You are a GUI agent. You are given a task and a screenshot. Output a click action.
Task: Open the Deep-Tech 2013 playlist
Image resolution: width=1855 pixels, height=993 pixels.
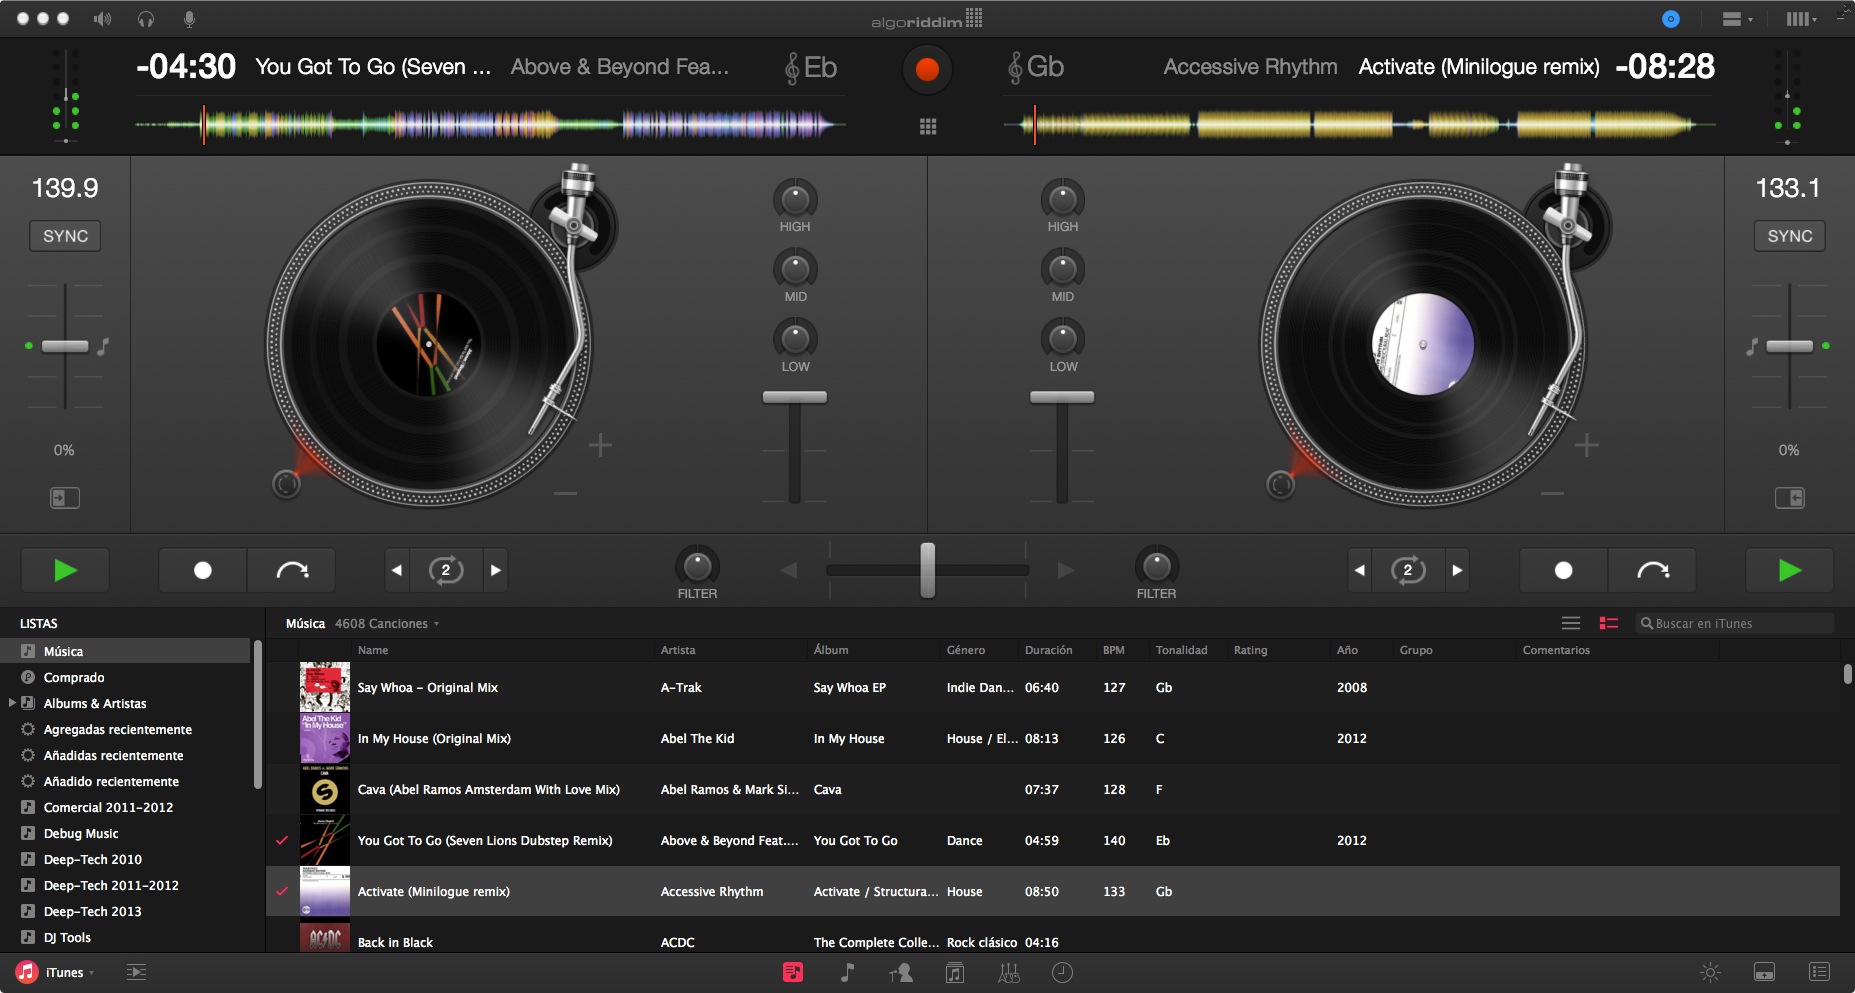point(92,911)
